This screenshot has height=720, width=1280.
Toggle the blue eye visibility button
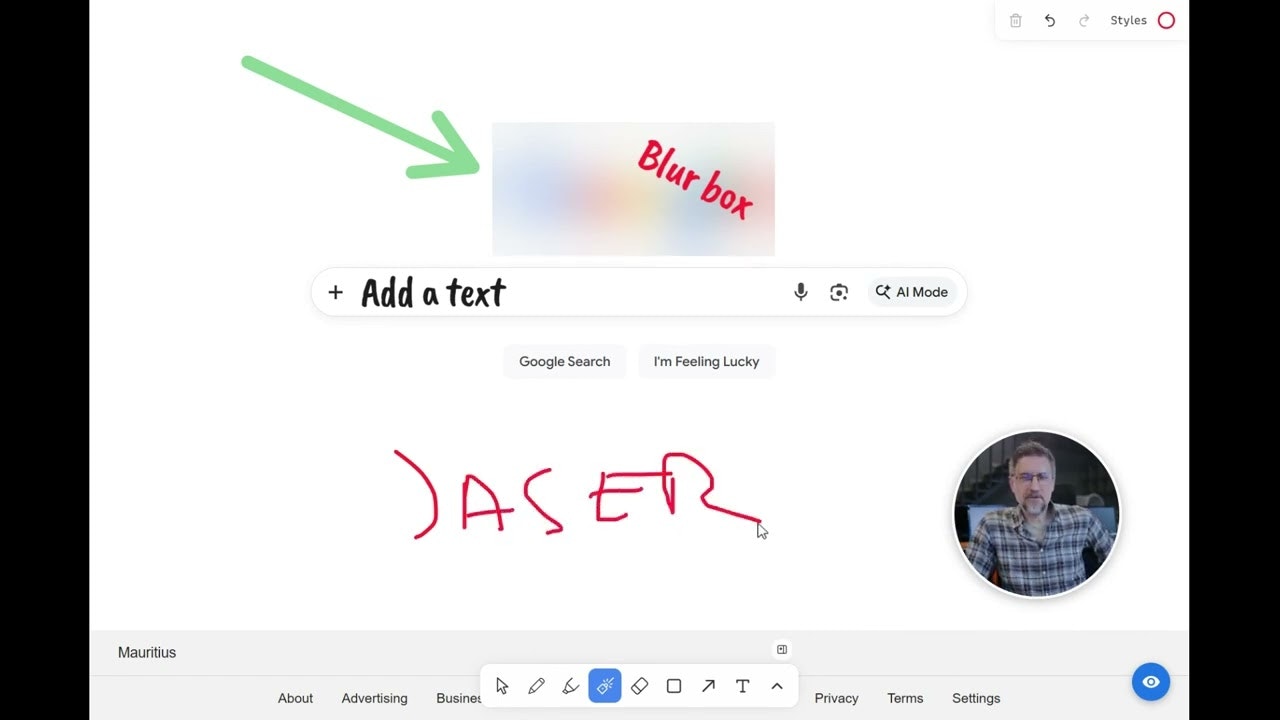1150,682
